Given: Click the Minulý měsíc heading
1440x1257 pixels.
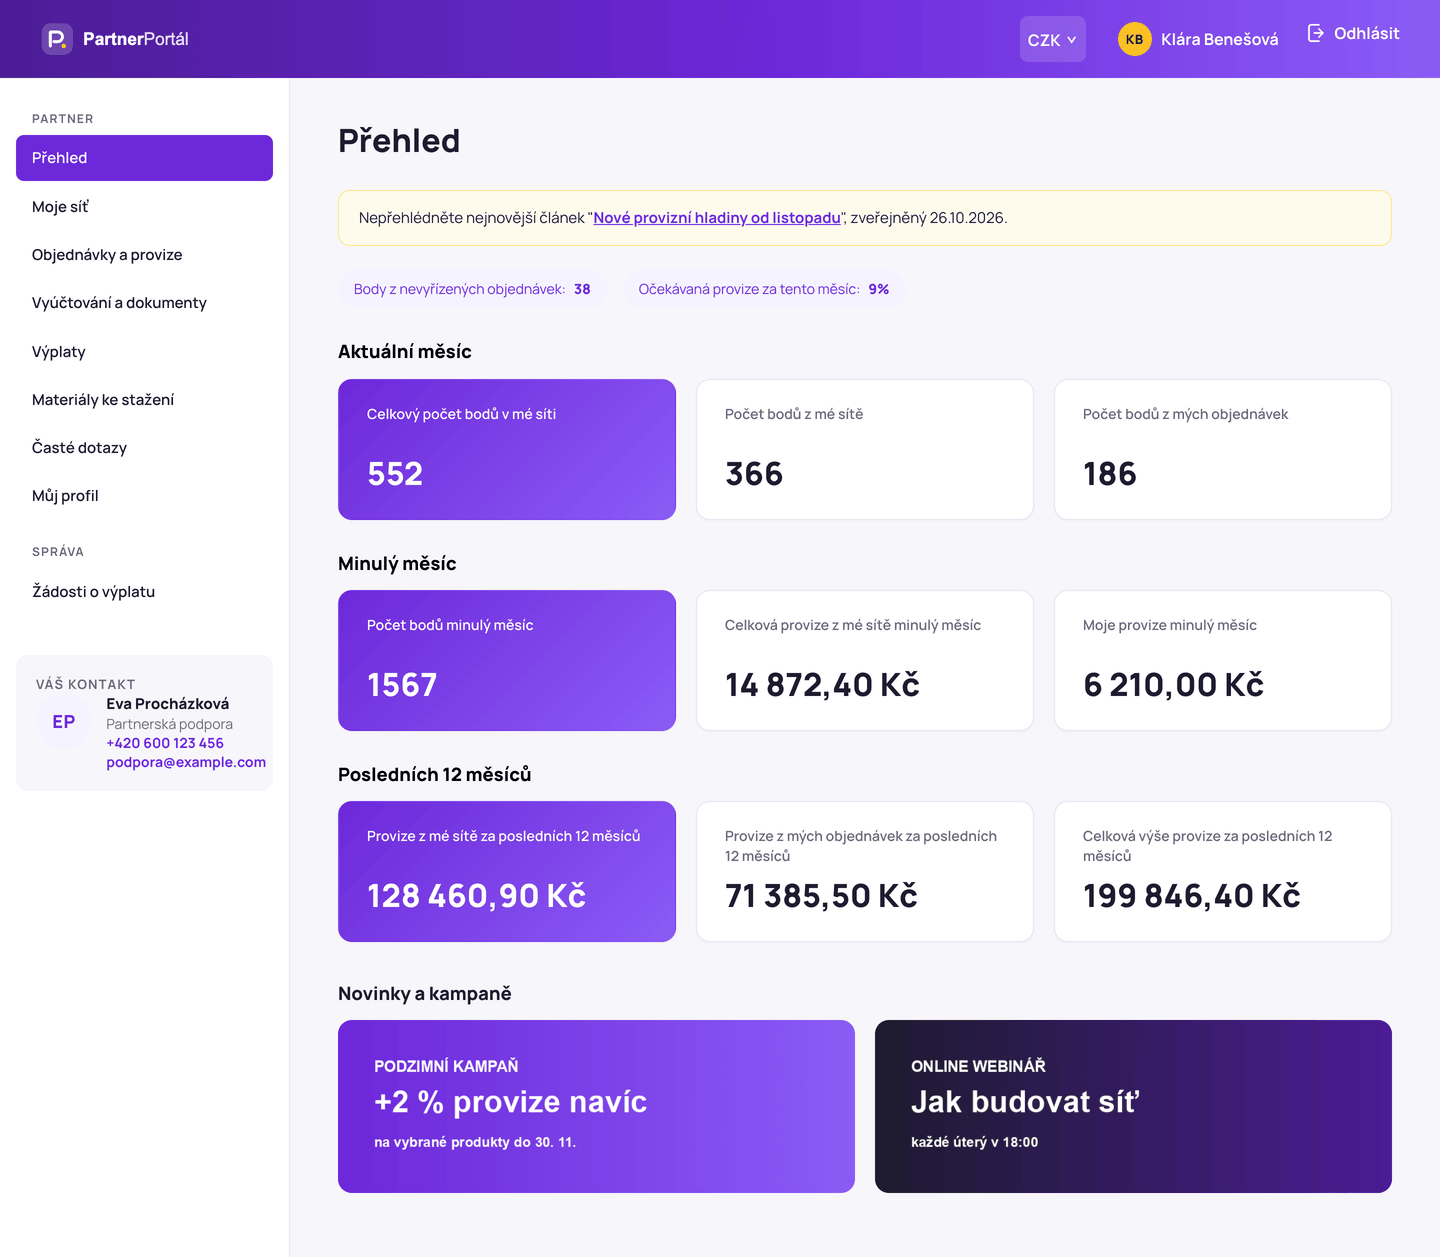Looking at the screenshot, I should pyautogui.click(x=397, y=564).
